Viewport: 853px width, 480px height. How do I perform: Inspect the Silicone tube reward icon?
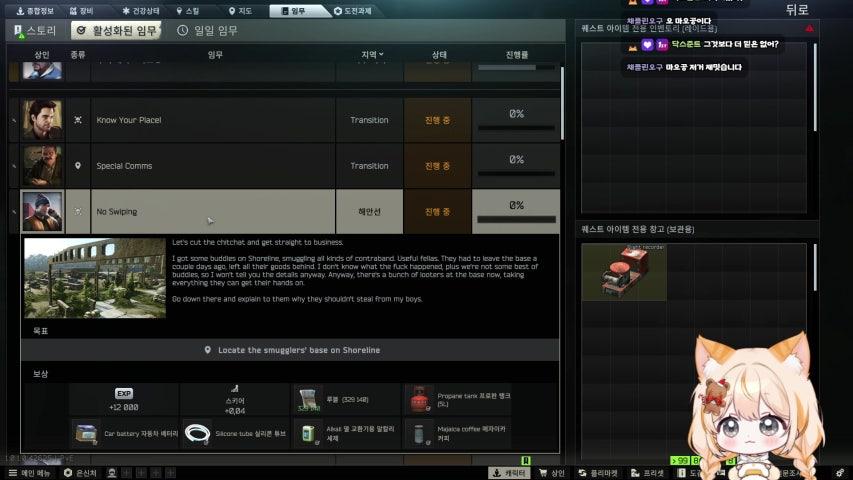pos(197,434)
